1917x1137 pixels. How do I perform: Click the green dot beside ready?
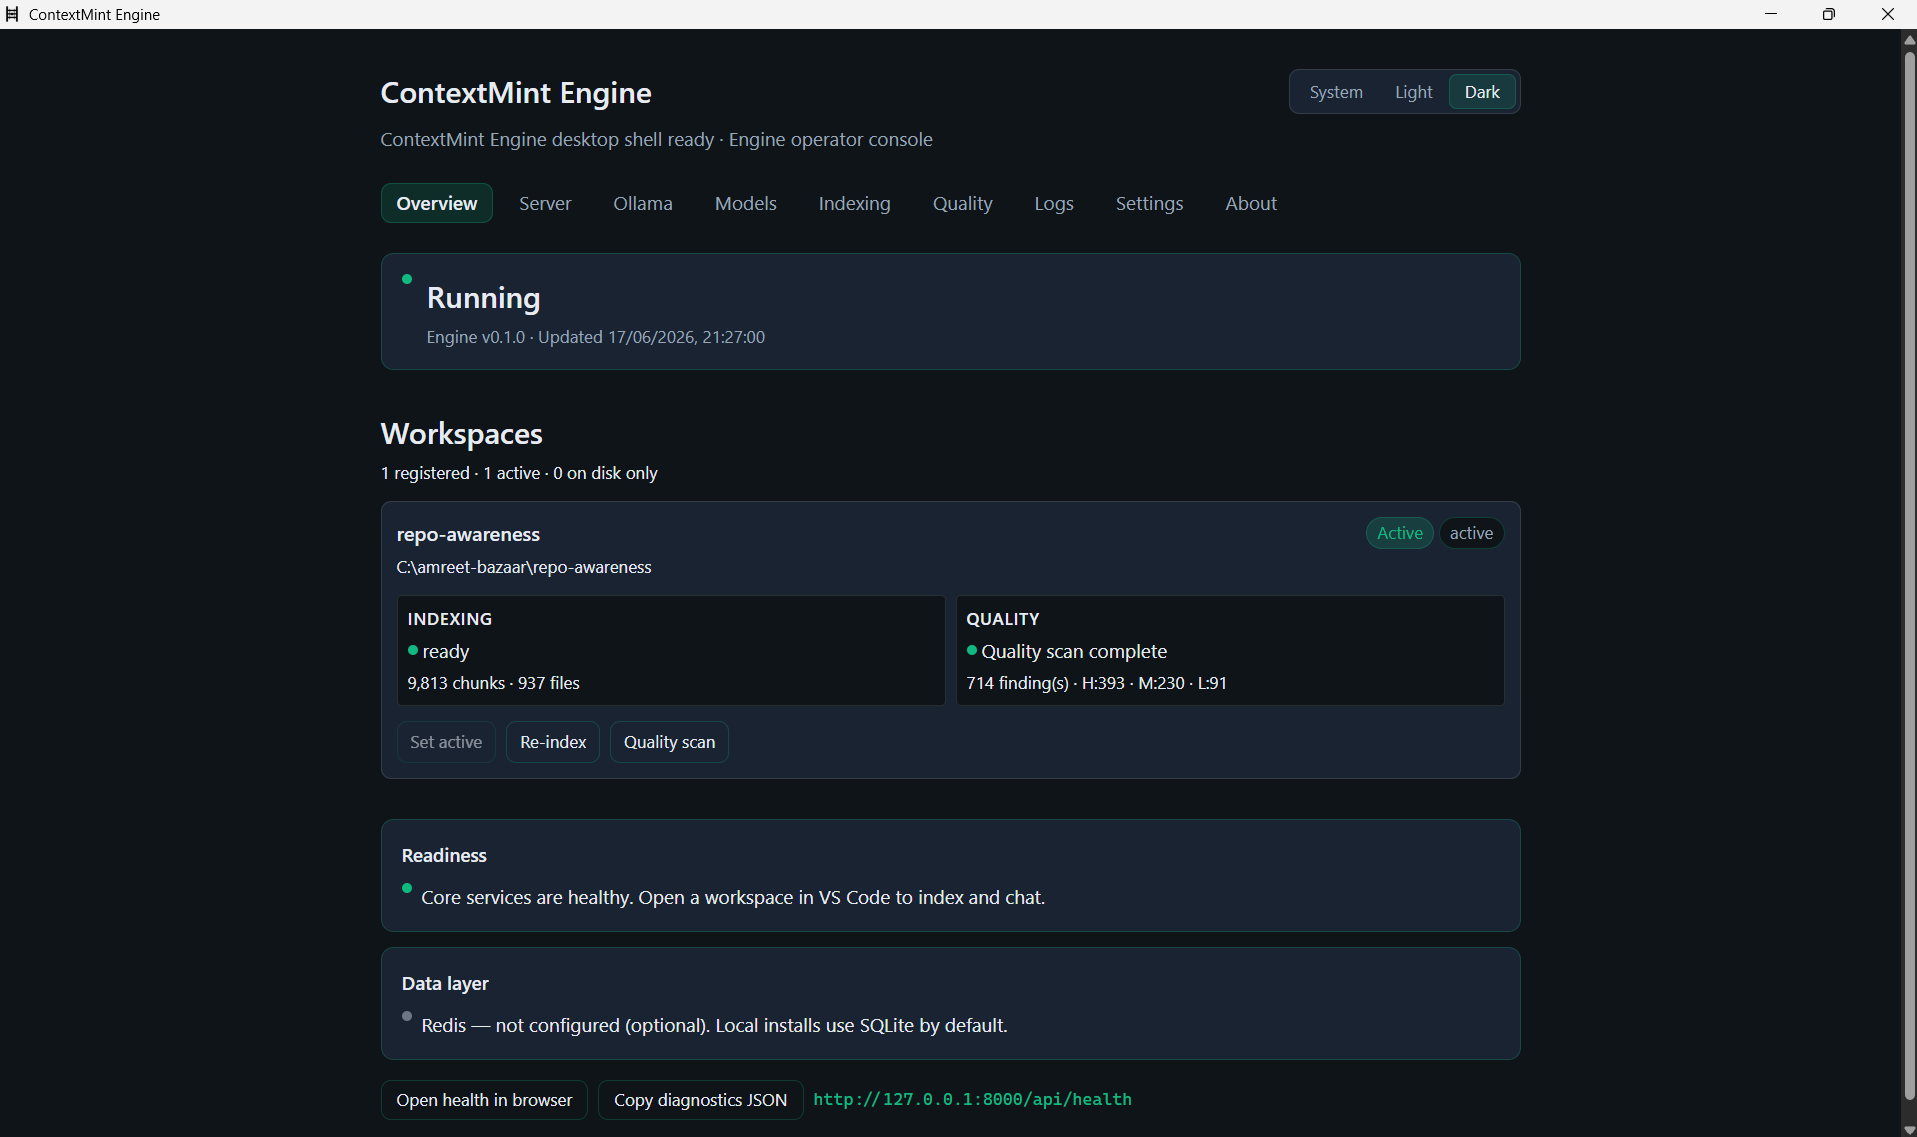pyautogui.click(x=413, y=650)
